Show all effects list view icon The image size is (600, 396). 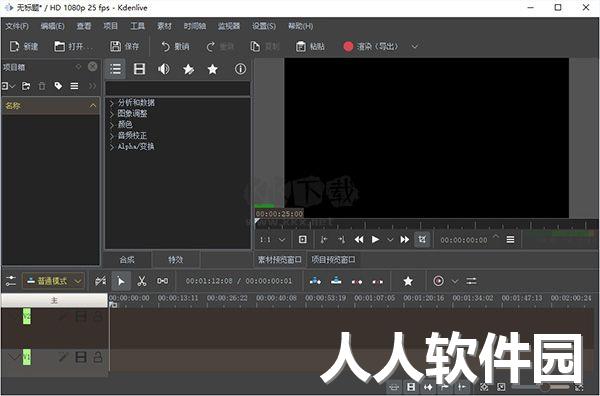click(115, 69)
